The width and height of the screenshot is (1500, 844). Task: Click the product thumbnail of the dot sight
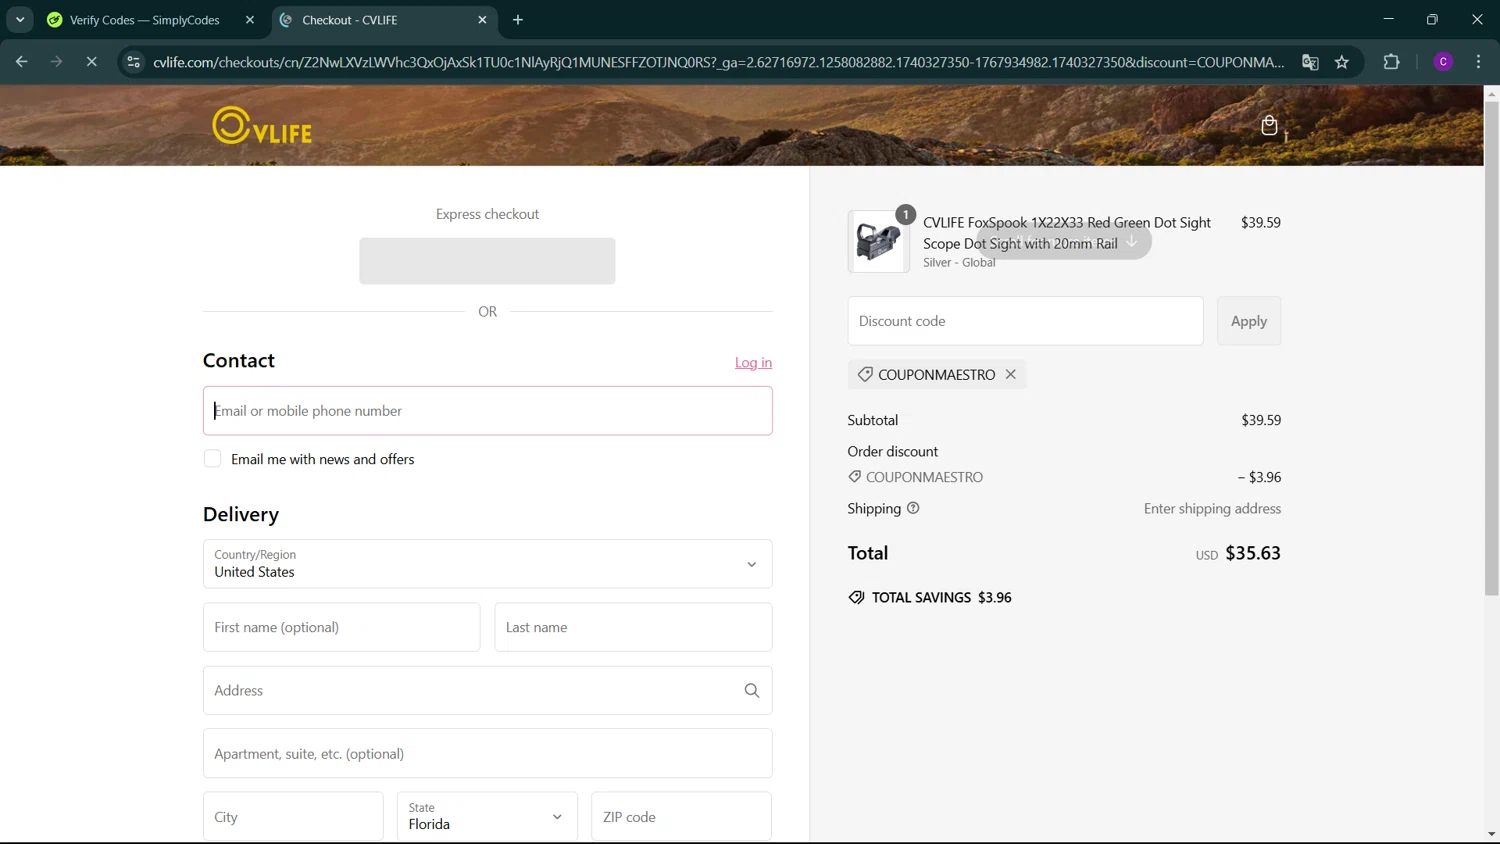point(878,241)
